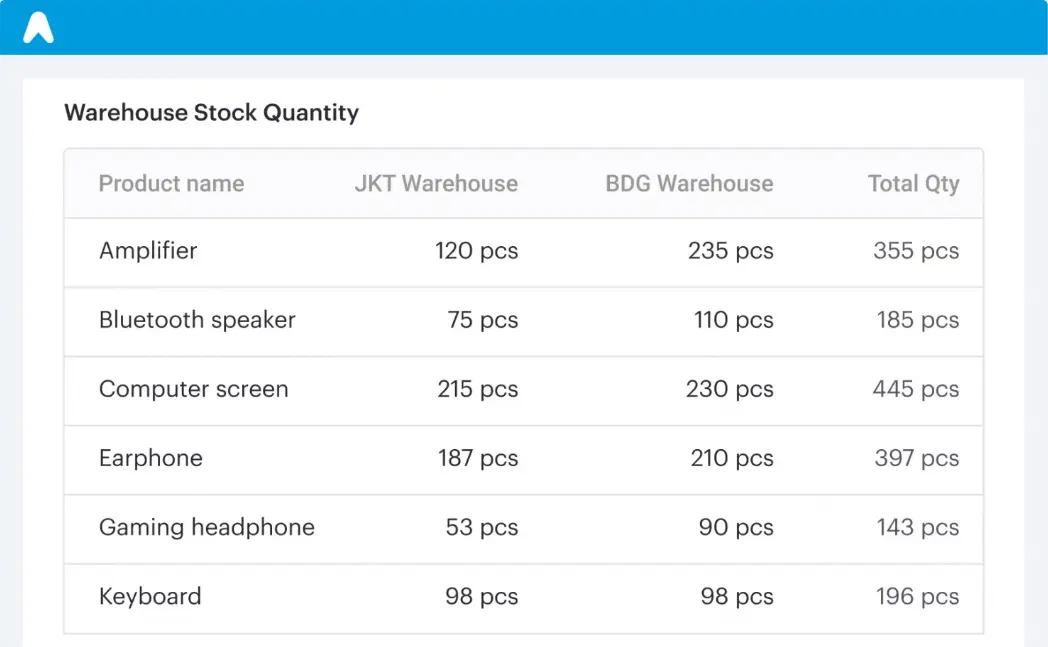Select the Gaming headphone product name
The width and height of the screenshot is (1048, 647).
[206, 527]
